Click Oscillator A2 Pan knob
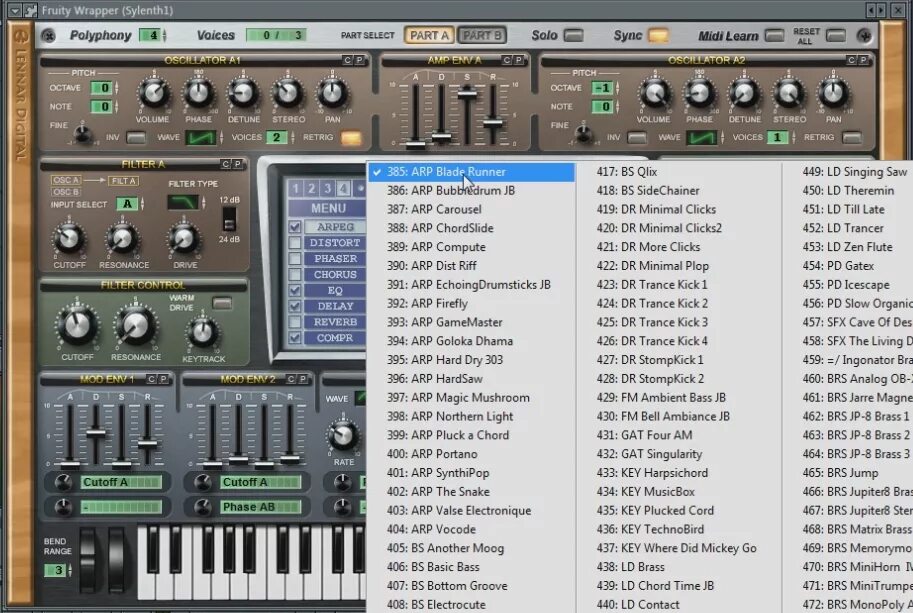The width and height of the screenshot is (913, 613). coord(833,93)
